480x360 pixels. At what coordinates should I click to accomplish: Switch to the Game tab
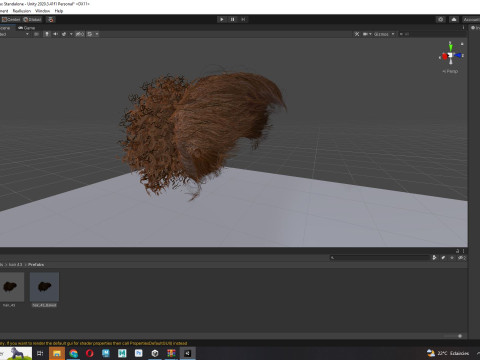click(27, 28)
